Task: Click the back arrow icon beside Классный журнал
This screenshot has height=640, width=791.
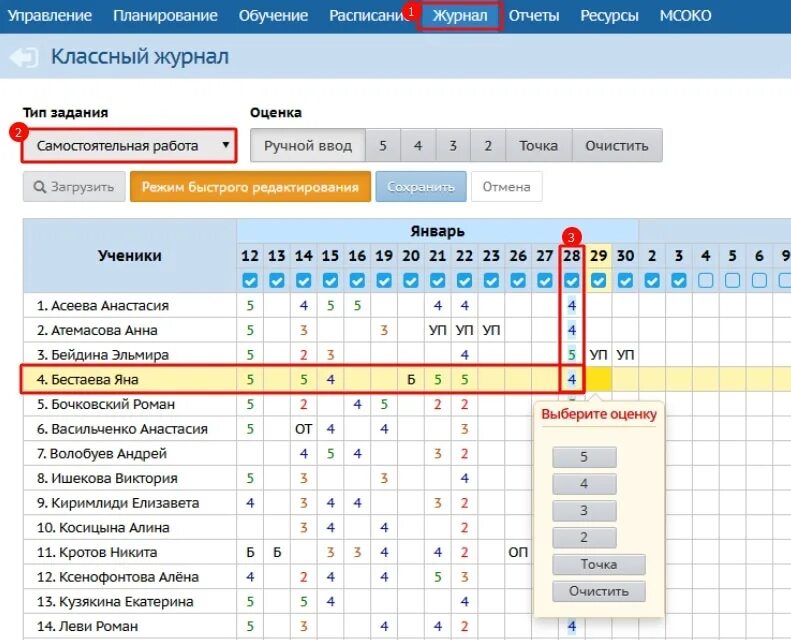Action: [x=23, y=57]
